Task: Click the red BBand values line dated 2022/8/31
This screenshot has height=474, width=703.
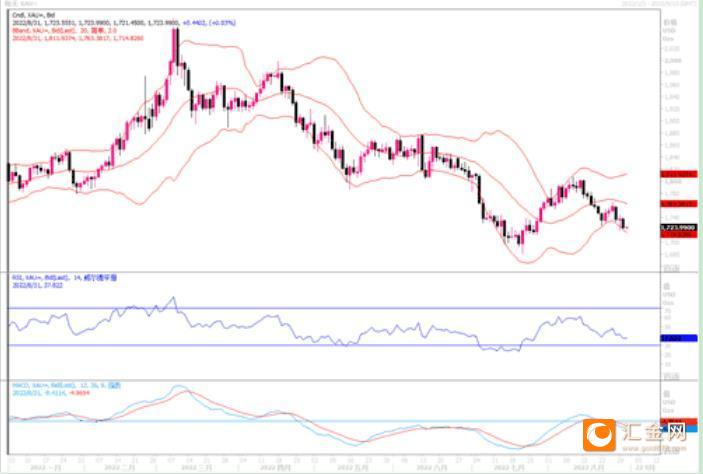Action: click(78, 38)
